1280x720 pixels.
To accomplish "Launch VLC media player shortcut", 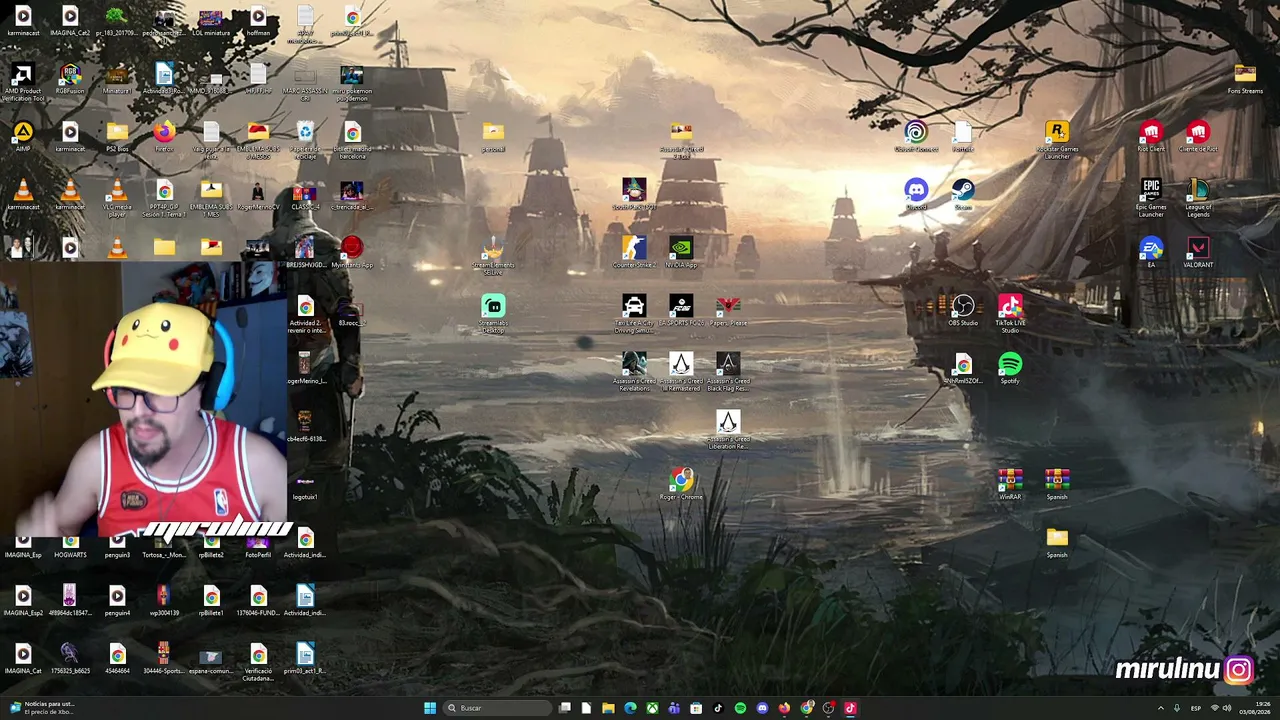I will point(117,199).
